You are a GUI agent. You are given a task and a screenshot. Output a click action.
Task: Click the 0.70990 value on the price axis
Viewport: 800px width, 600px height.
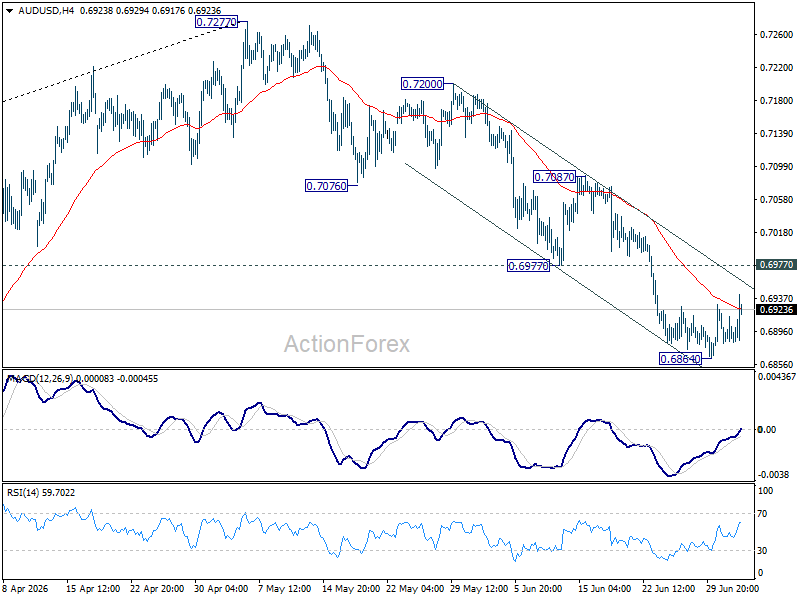point(777,167)
